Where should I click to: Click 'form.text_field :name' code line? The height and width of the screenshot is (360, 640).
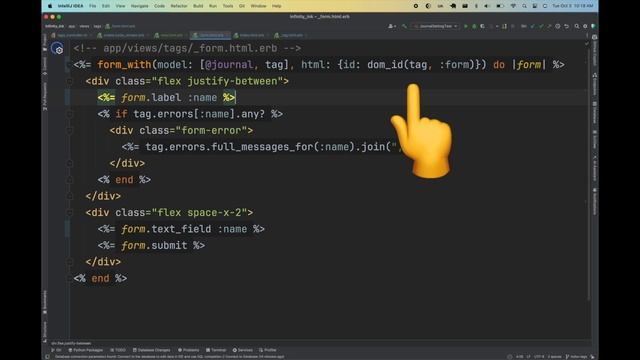(x=181, y=229)
